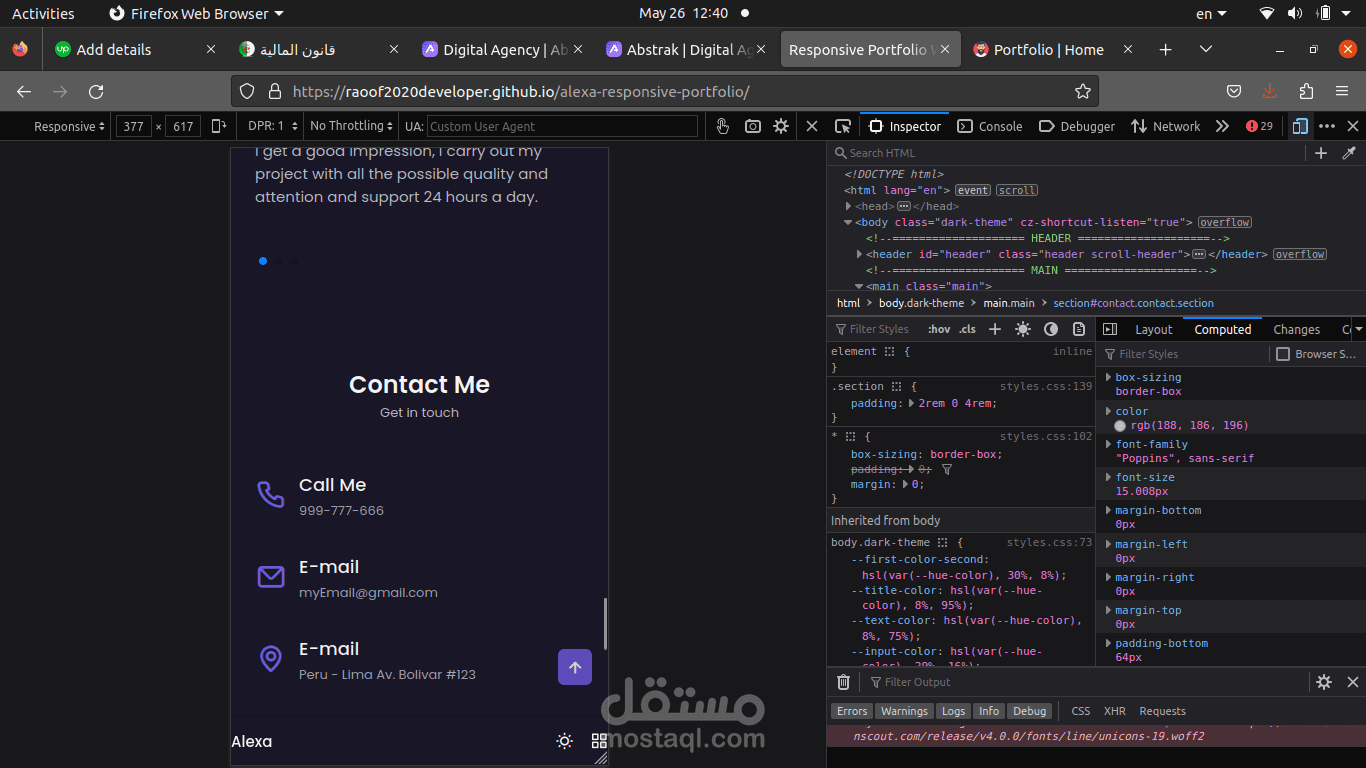This screenshot has width=1366, height=768.
Task: Open the Responsive device dropdown
Action: 70,127
